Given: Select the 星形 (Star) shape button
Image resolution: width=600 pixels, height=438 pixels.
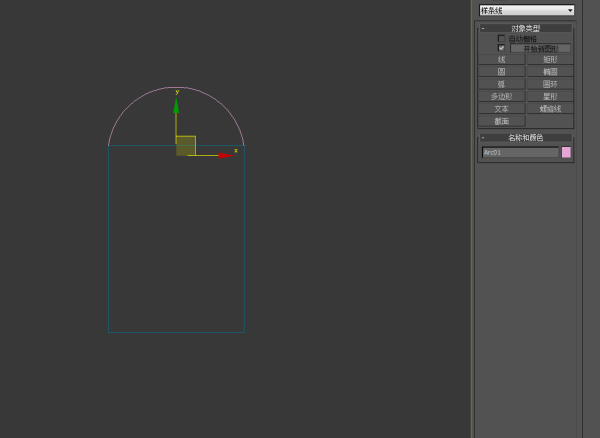Looking at the screenshot, I should click(x=550, y=96).
